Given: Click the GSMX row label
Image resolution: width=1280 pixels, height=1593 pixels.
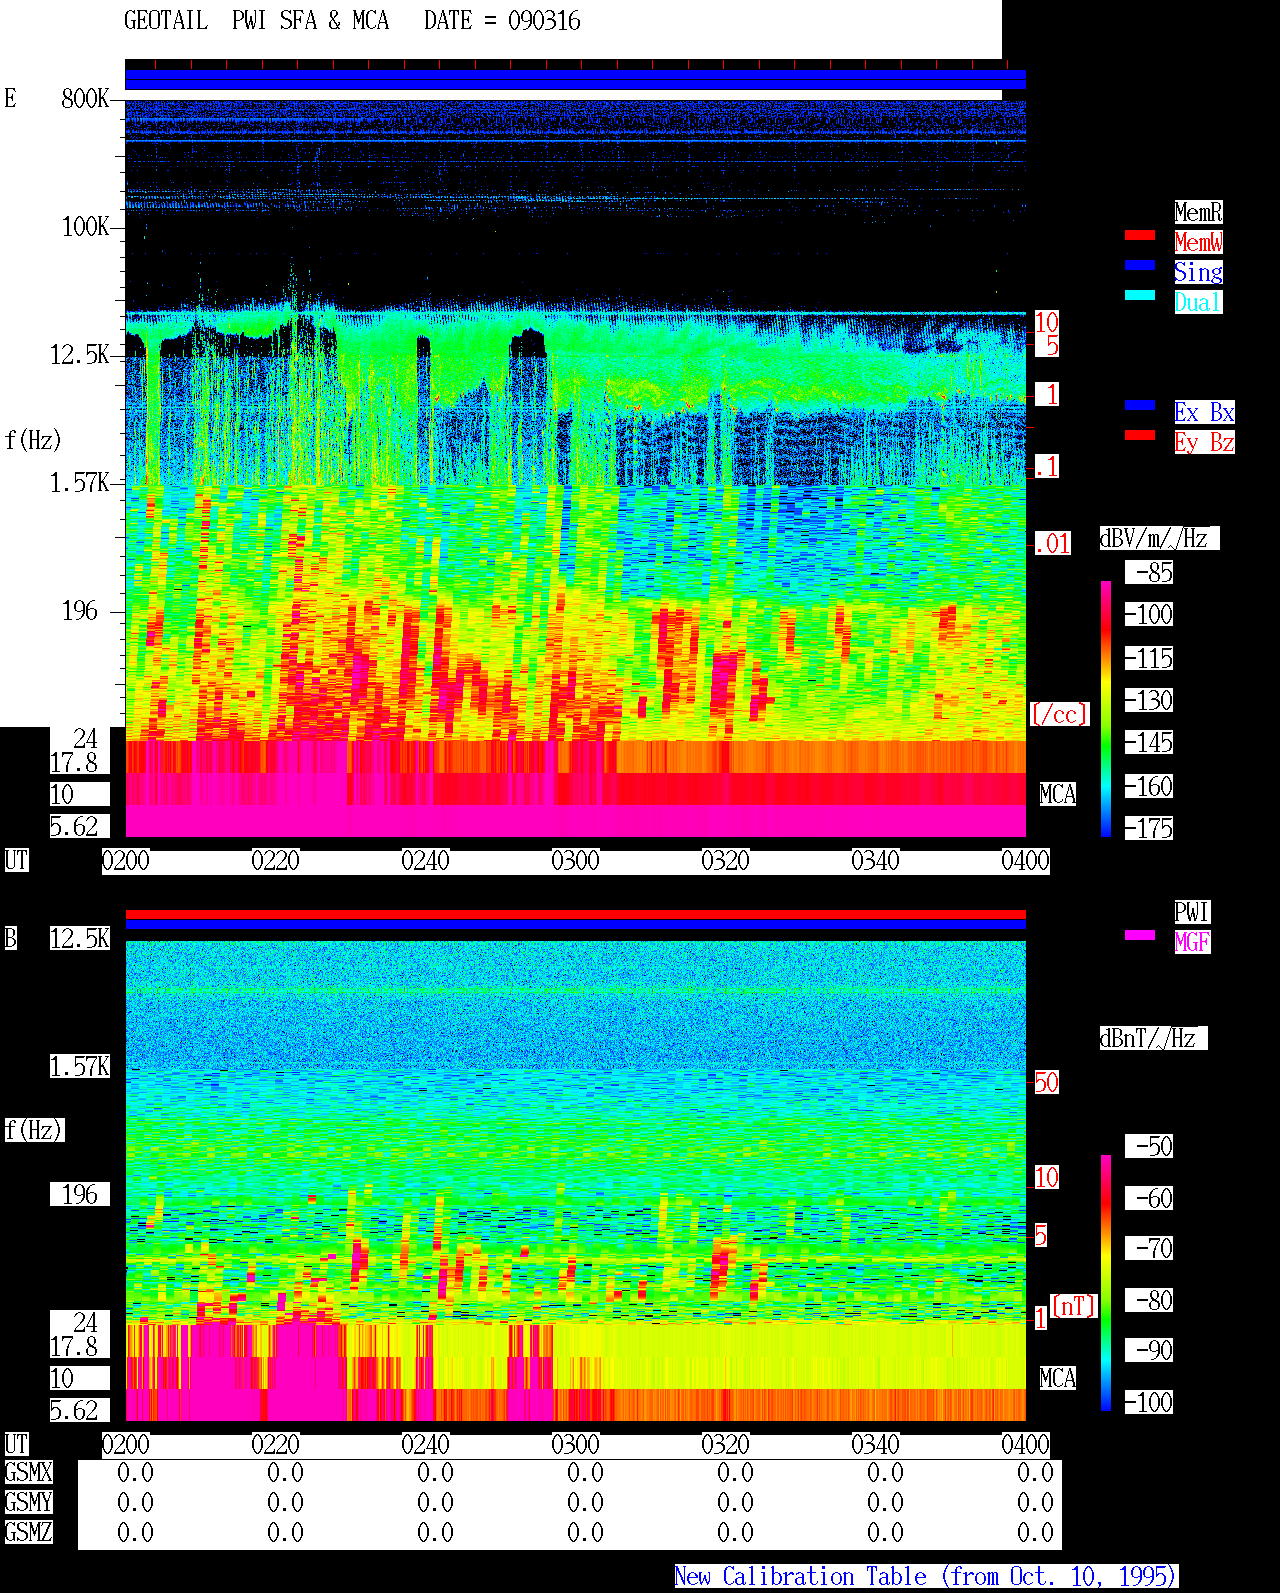Looking at the screenshot, I should [x=28, y=1472].
